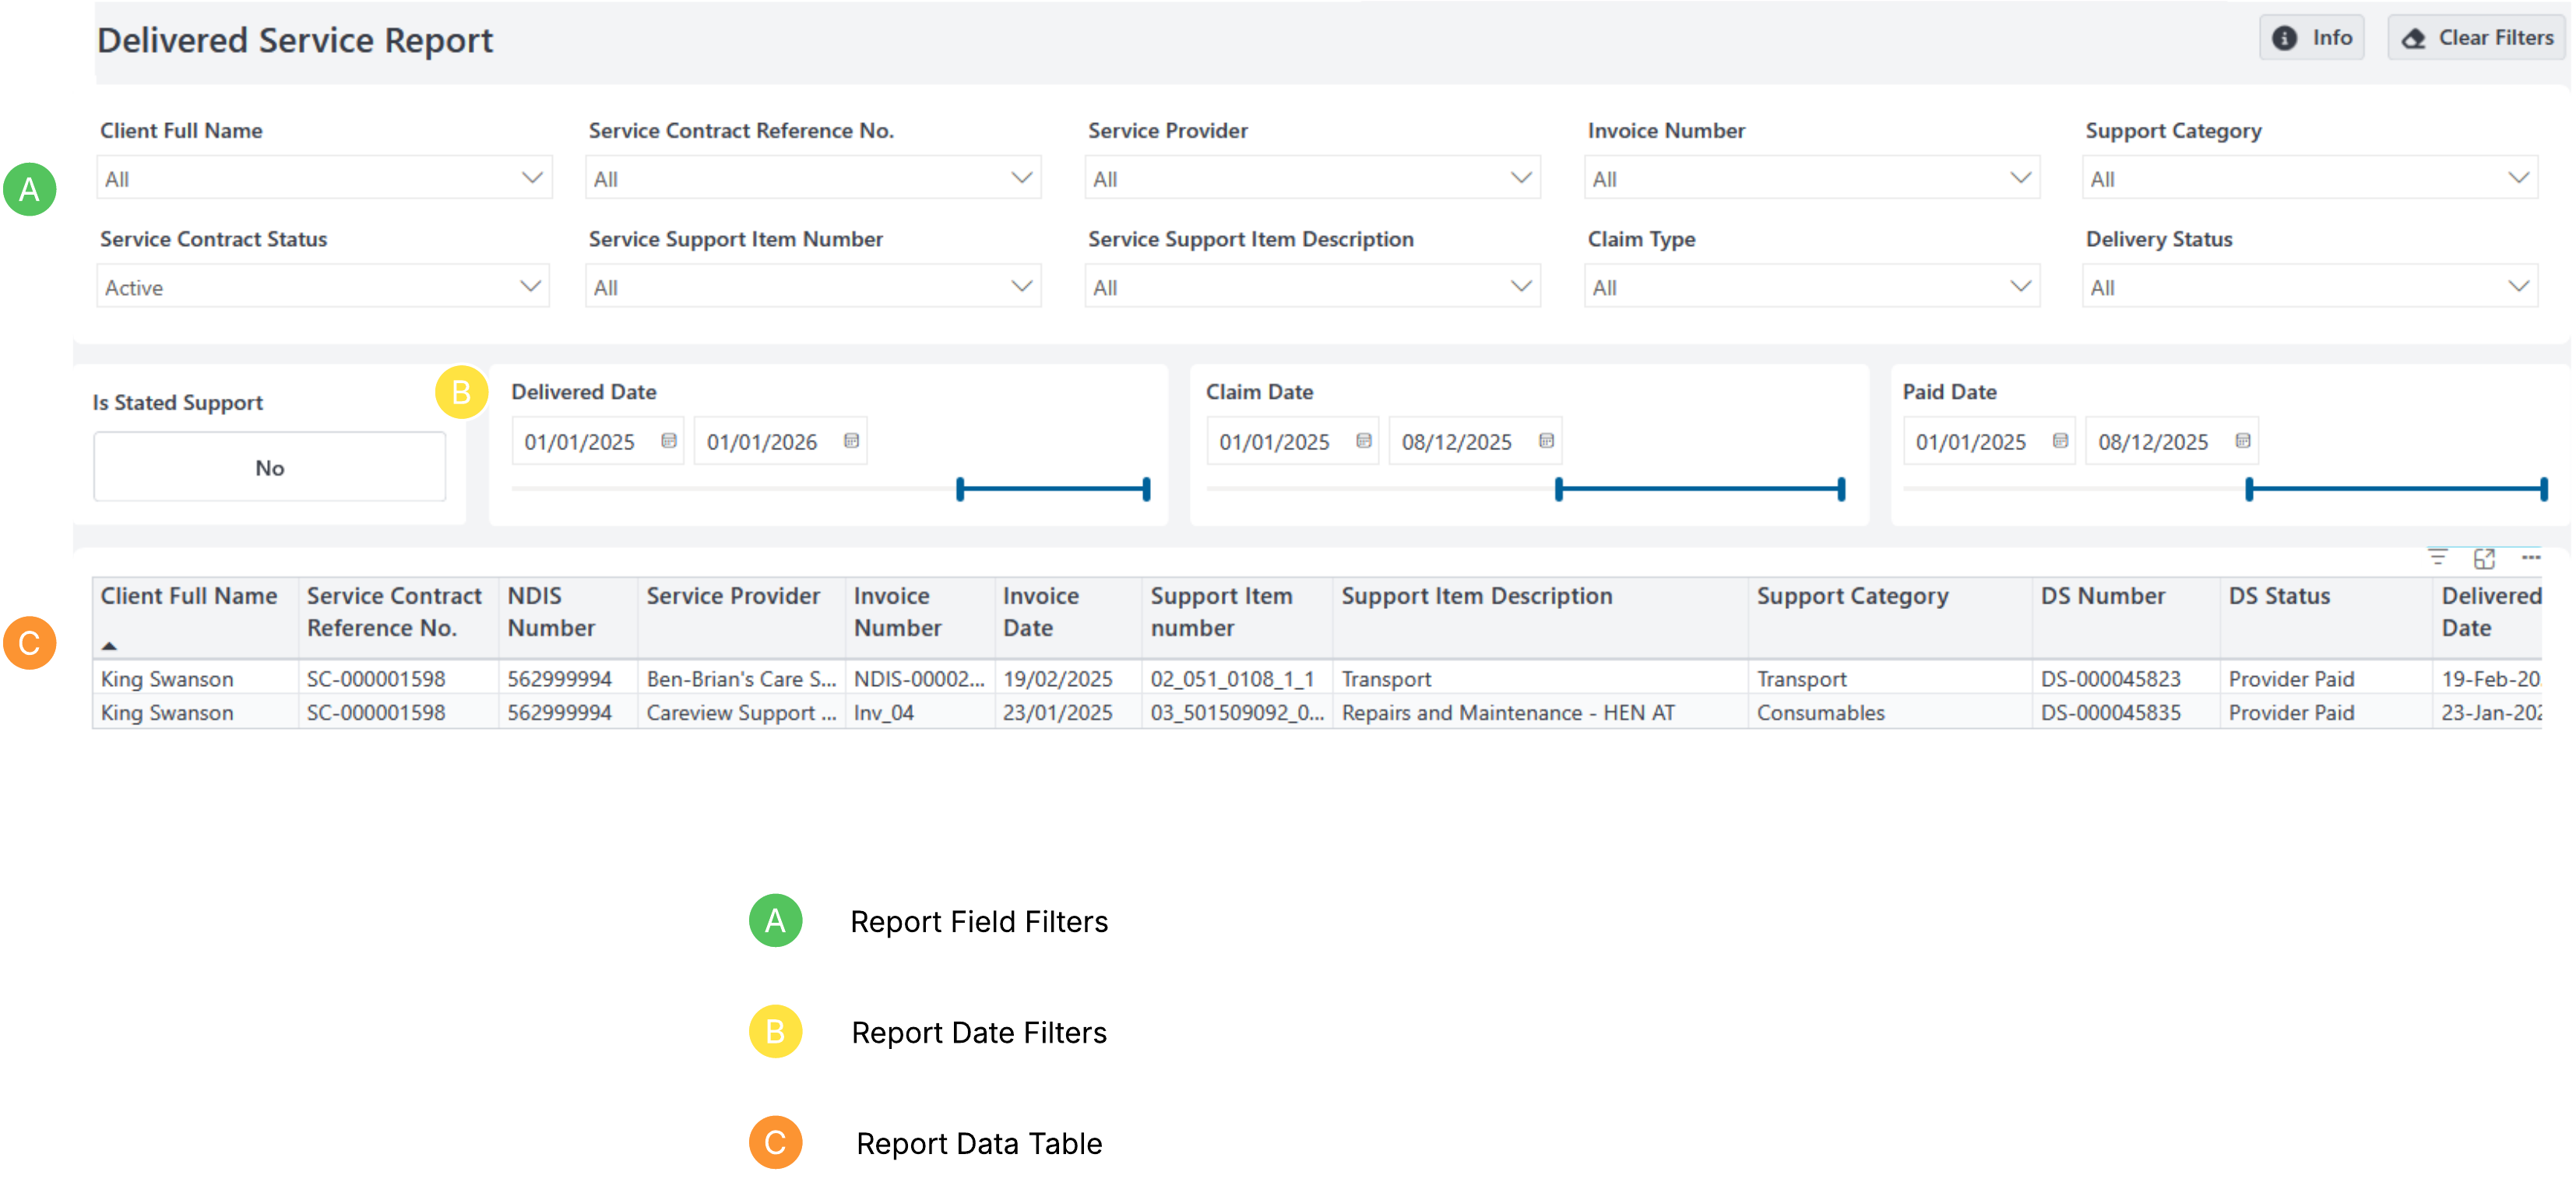Click the Delivered Date range slider handle
This screenshot has width=2576, height=1186.
(960, 489)
